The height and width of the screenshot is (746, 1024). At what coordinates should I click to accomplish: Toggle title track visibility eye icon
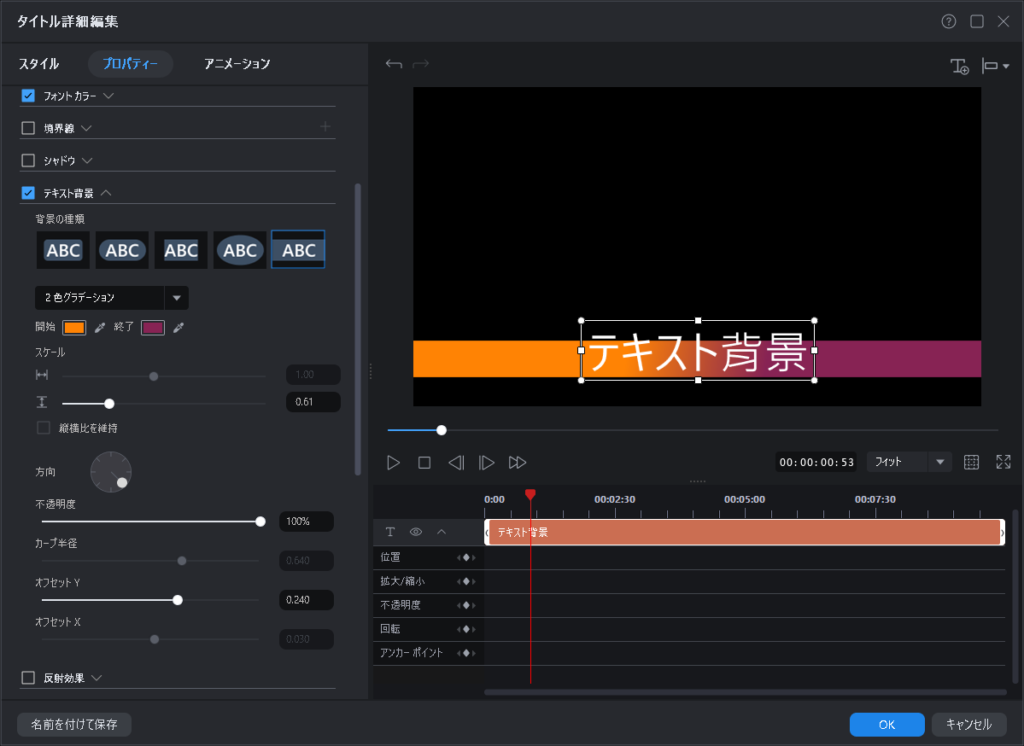click(416, 532)
